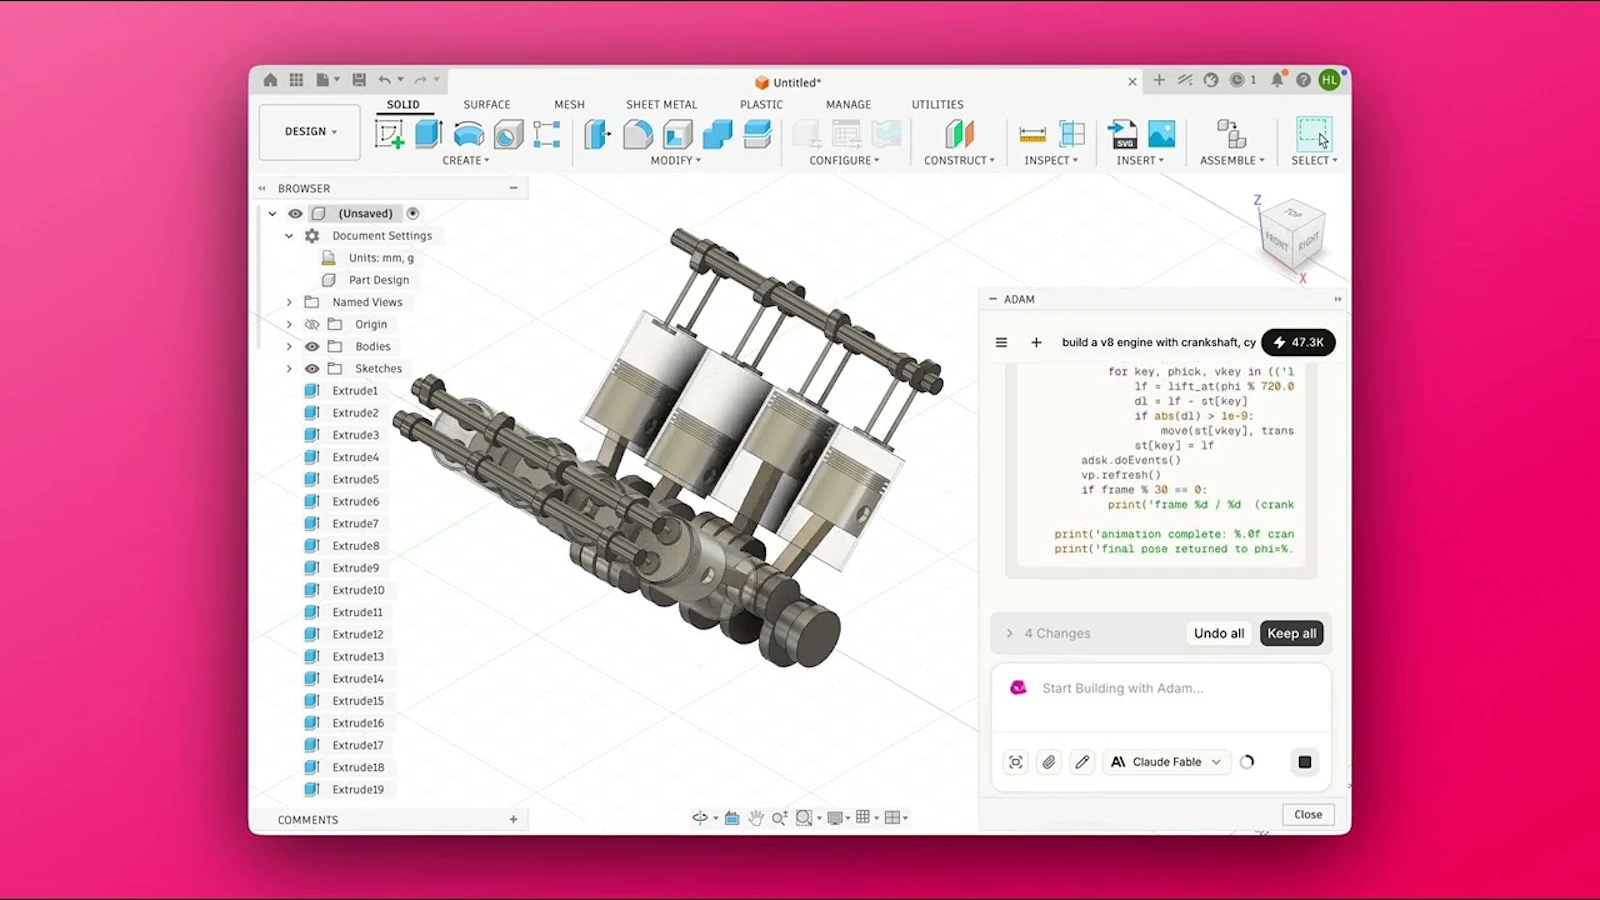
Task: Expand the 4 Changes section
Action: tap(1009, 633)
